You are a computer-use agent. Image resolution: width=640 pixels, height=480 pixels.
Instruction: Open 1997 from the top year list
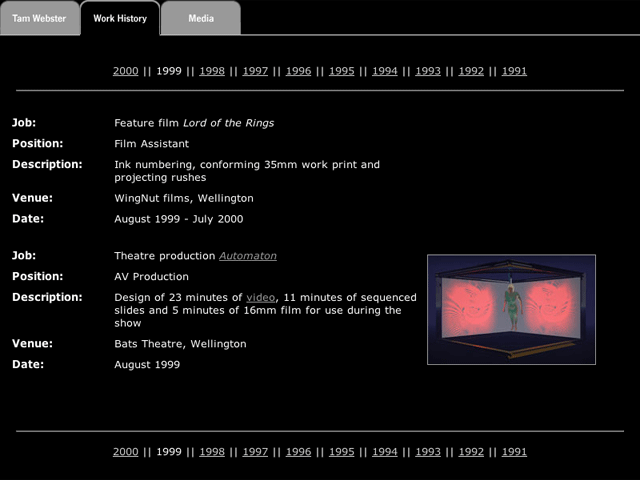[255, 71]
